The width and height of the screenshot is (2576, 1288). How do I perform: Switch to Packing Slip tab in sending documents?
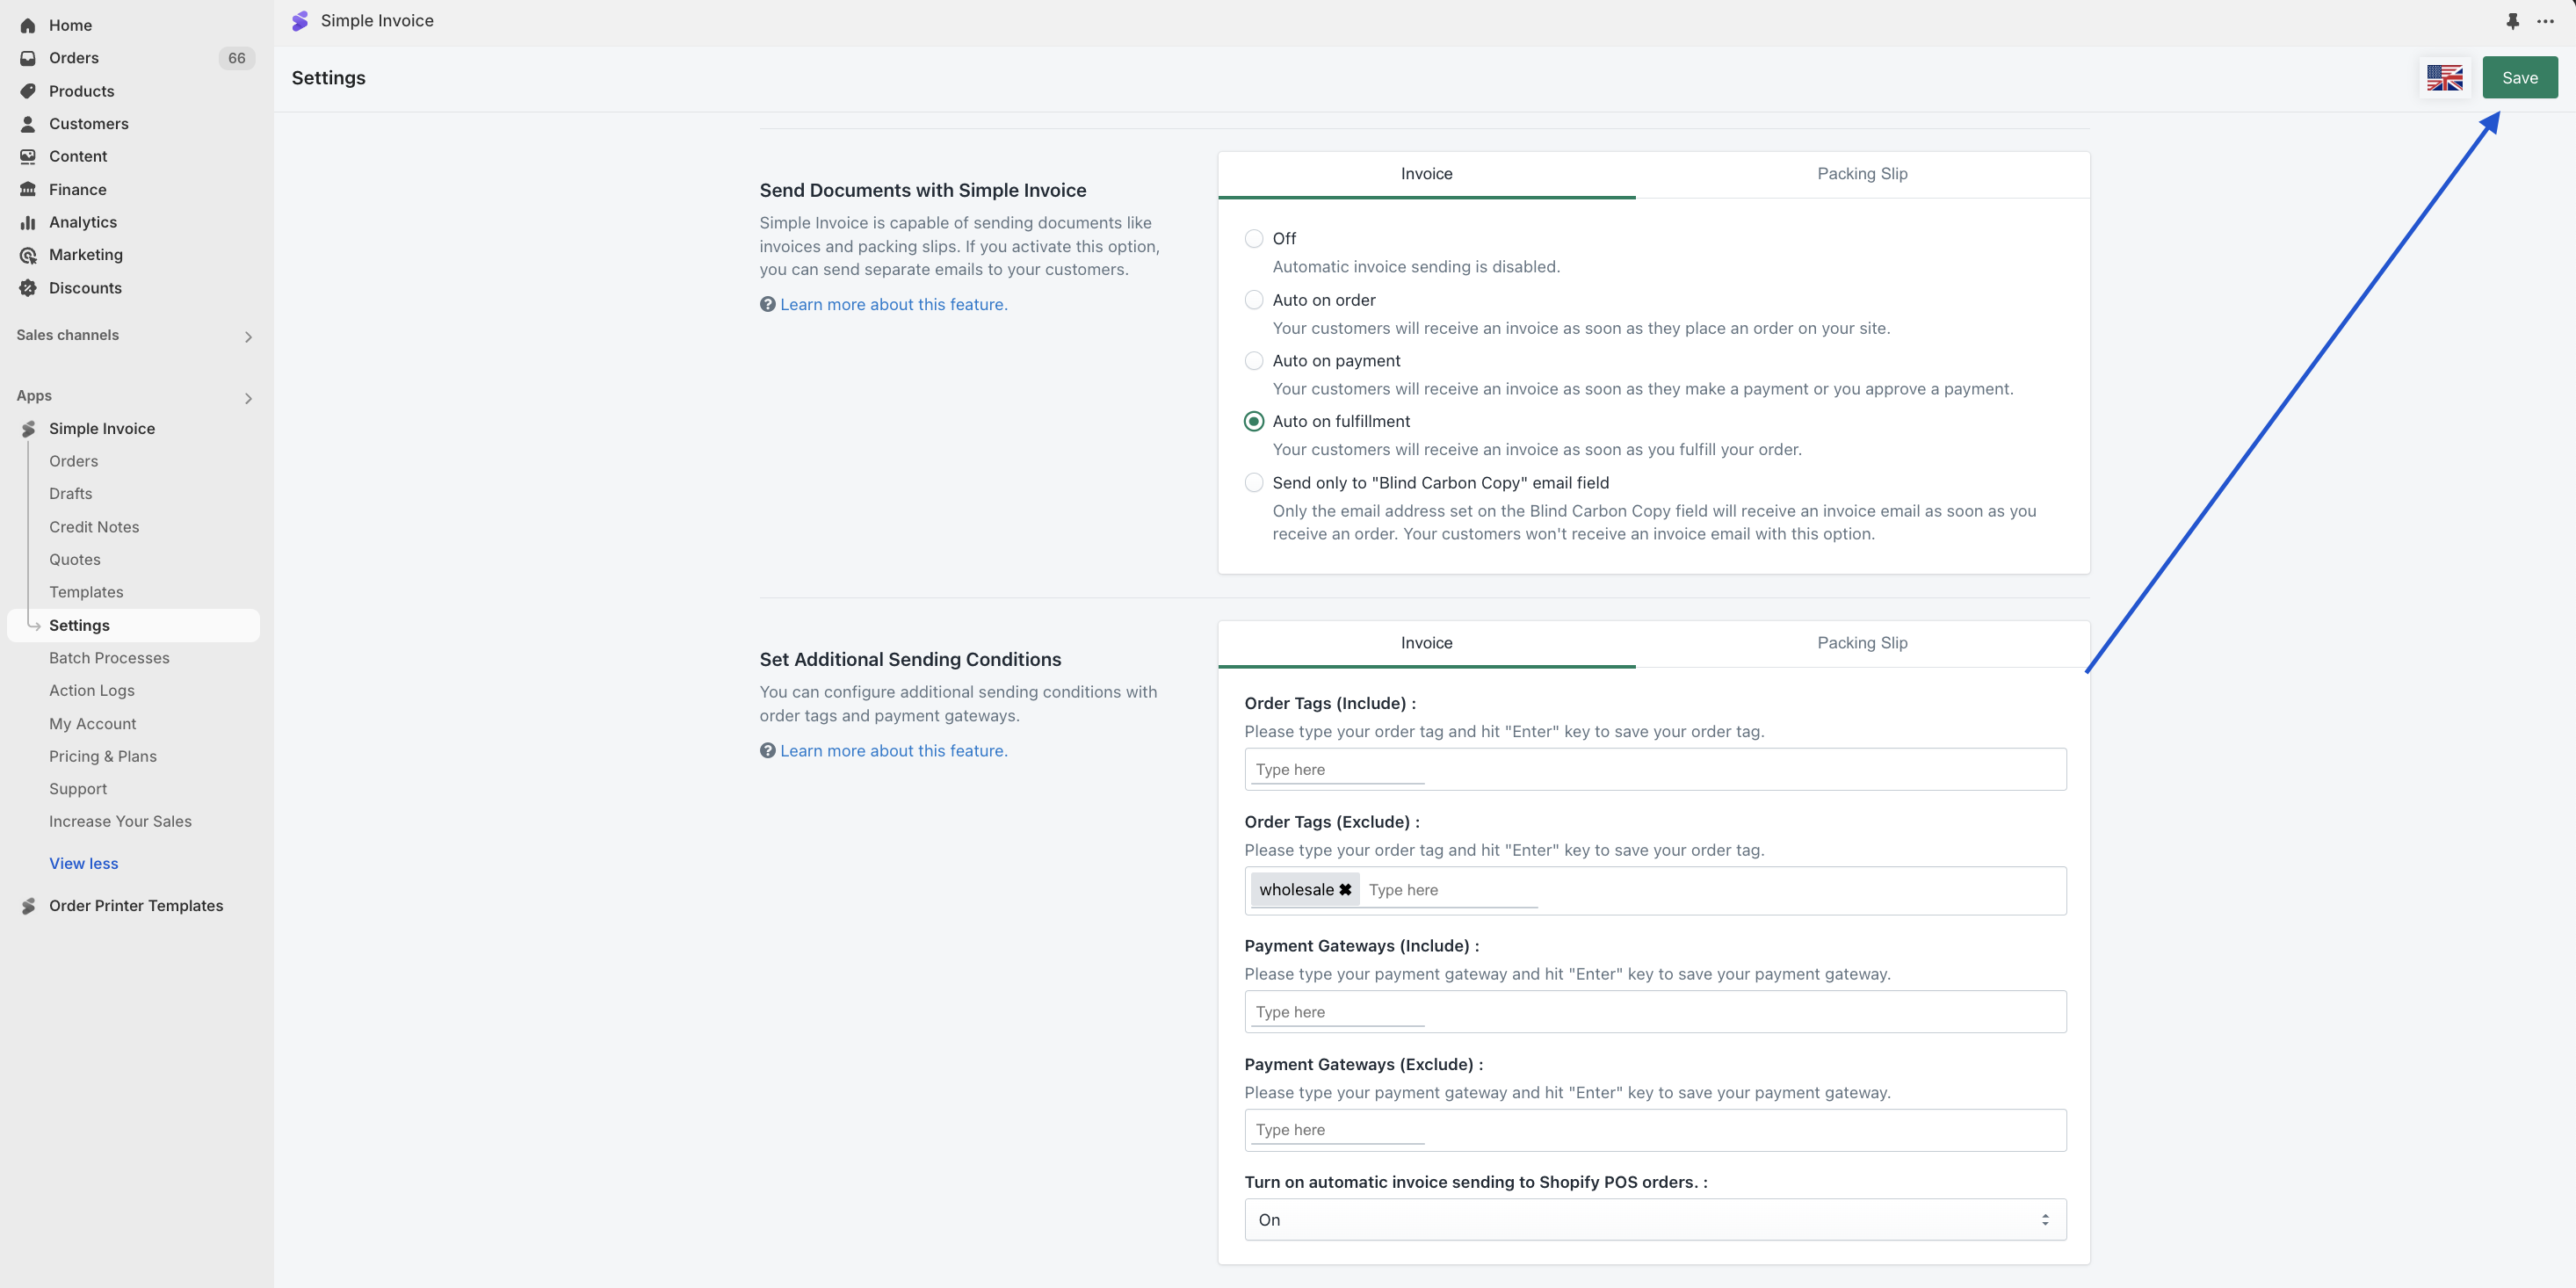point(1861,174)
